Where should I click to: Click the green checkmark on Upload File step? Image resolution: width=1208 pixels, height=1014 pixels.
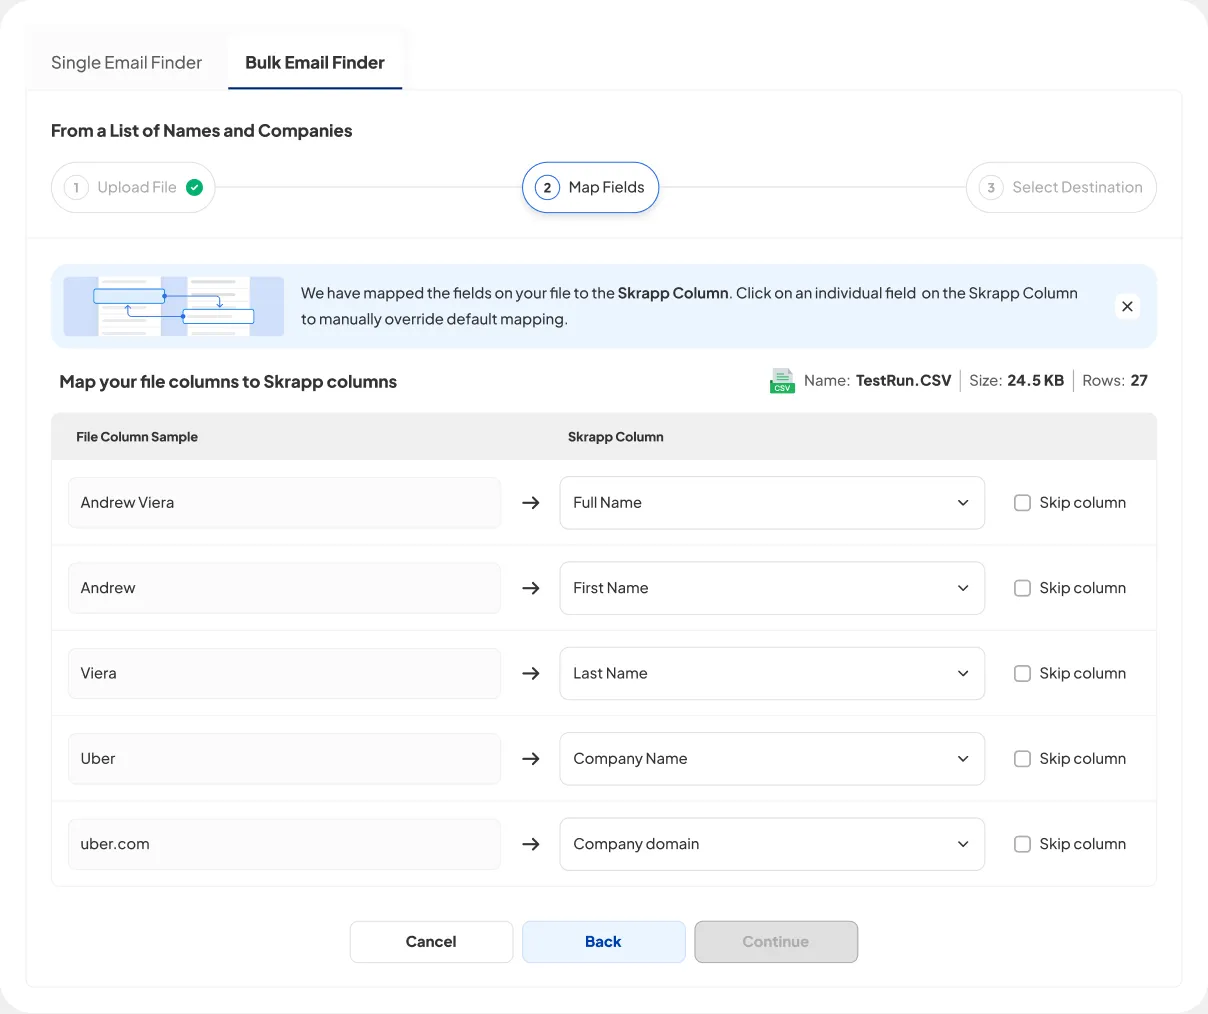195,187
